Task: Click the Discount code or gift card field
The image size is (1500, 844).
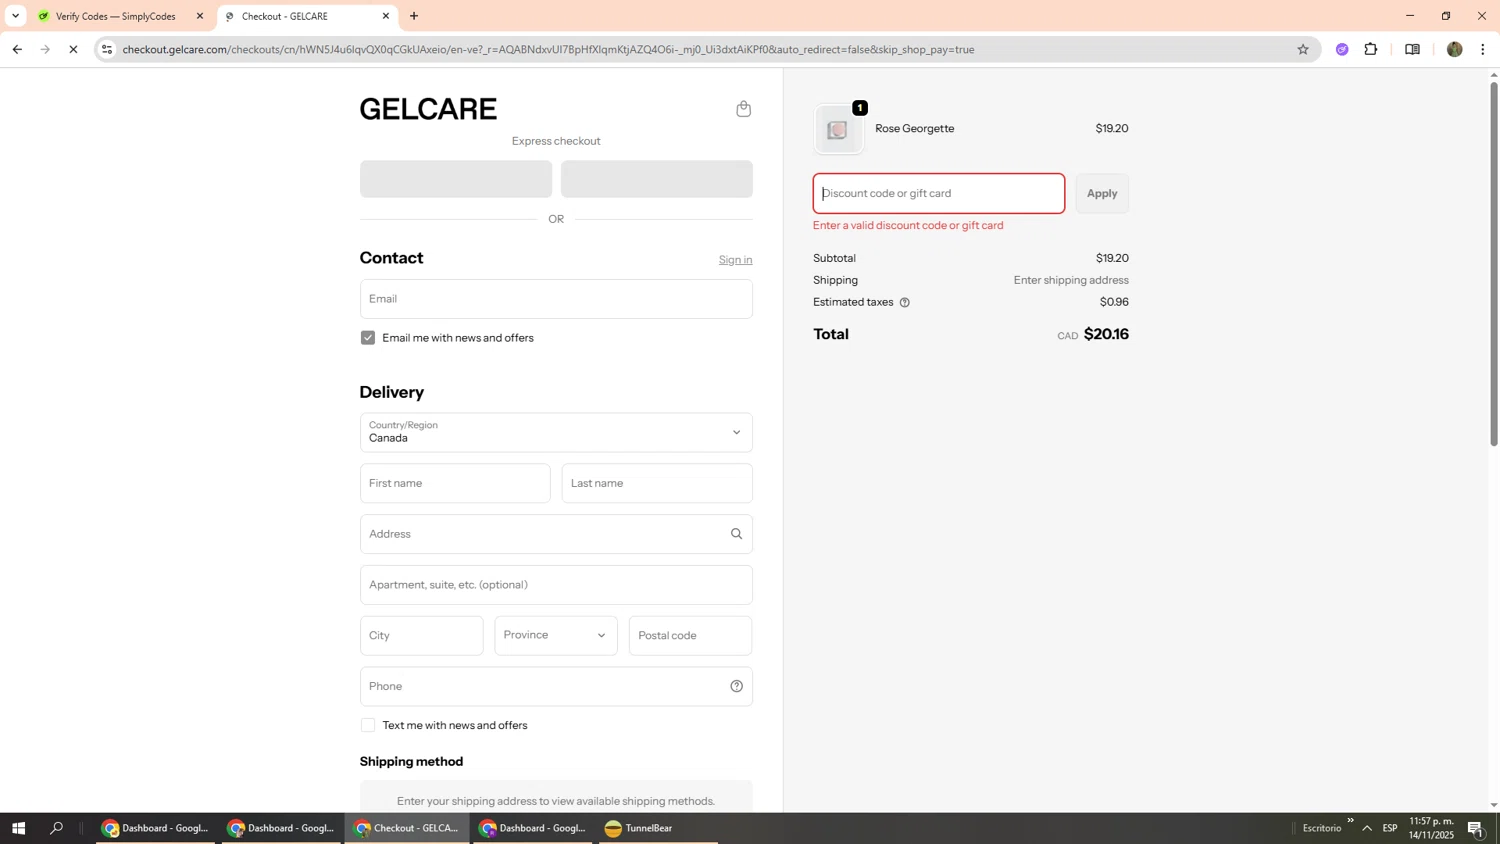Action: coord(939,193)
